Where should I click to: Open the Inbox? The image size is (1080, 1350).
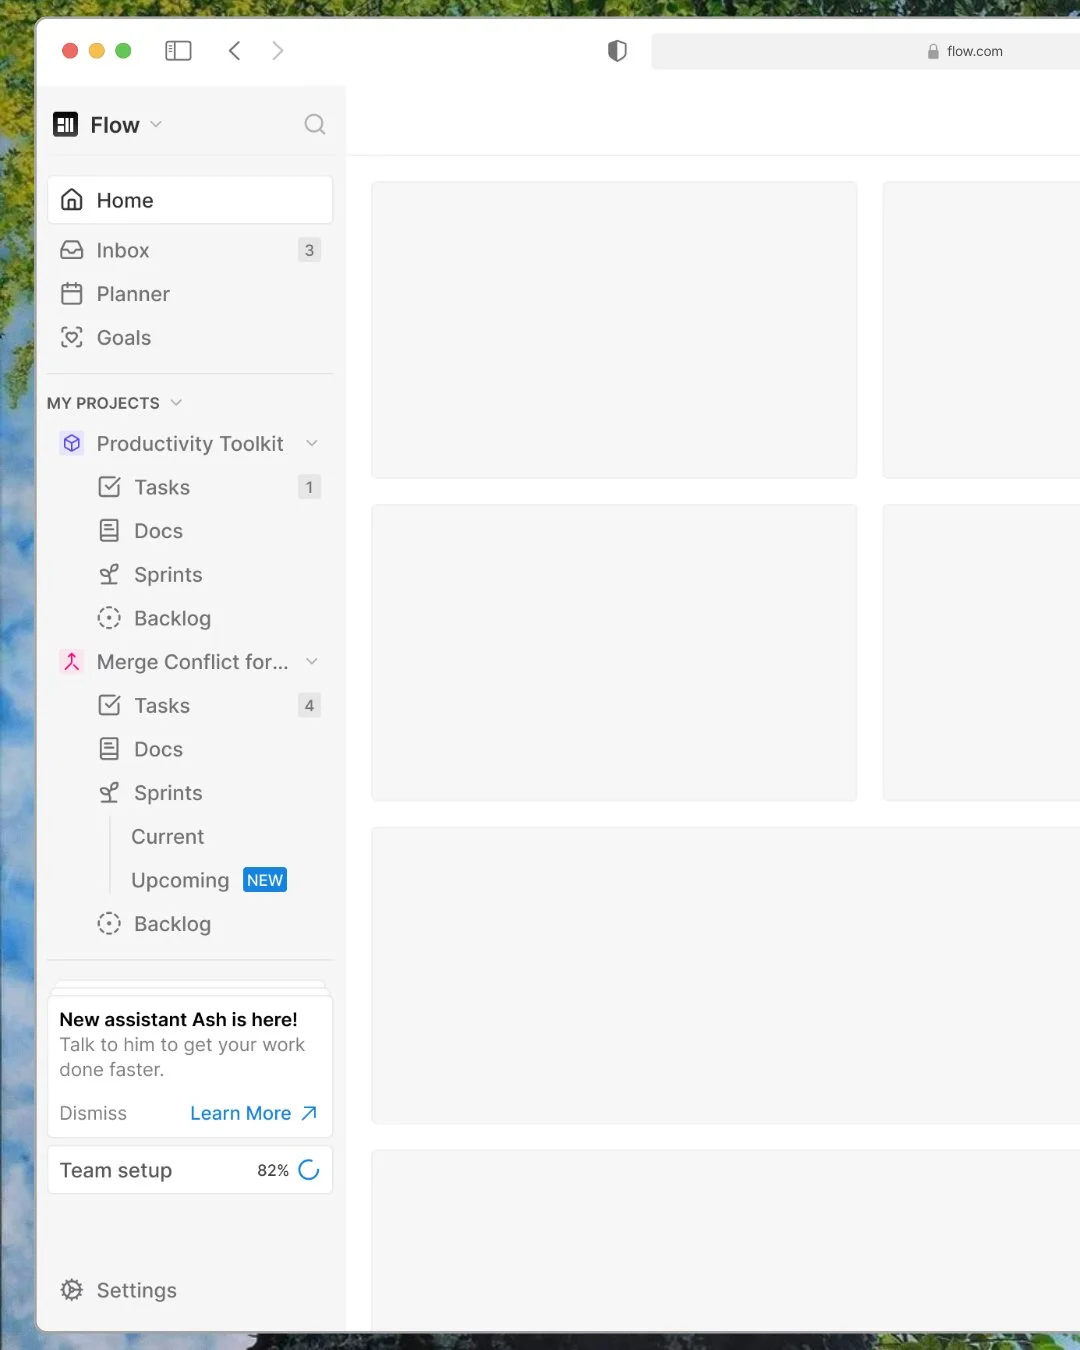(x=190, y=250)
